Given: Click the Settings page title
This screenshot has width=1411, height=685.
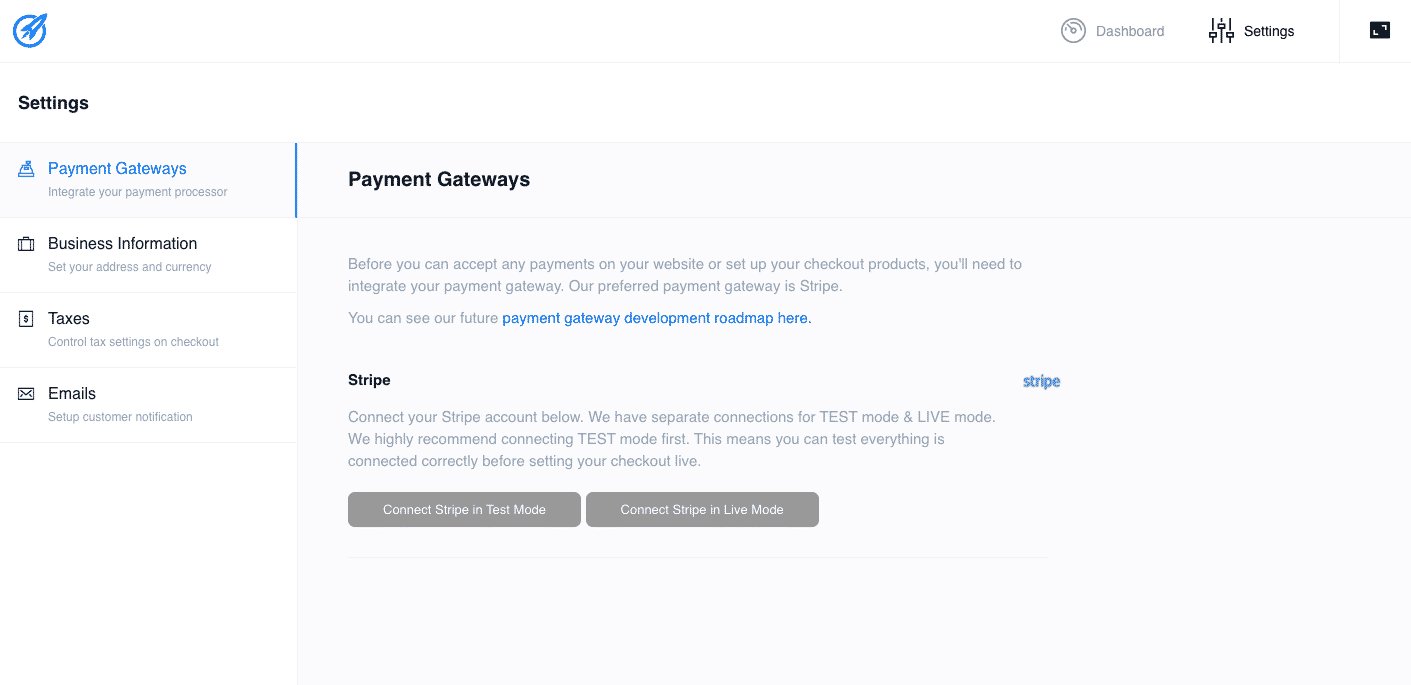Looking at the screenshot, I should point(53,103).
